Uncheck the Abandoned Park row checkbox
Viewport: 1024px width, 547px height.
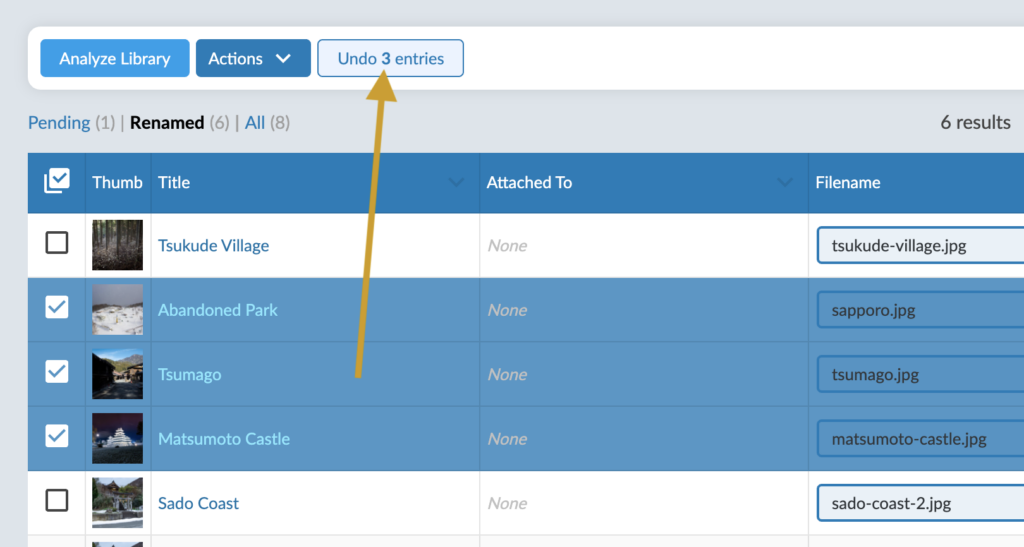pyautogui.click(x=57, y=307)
